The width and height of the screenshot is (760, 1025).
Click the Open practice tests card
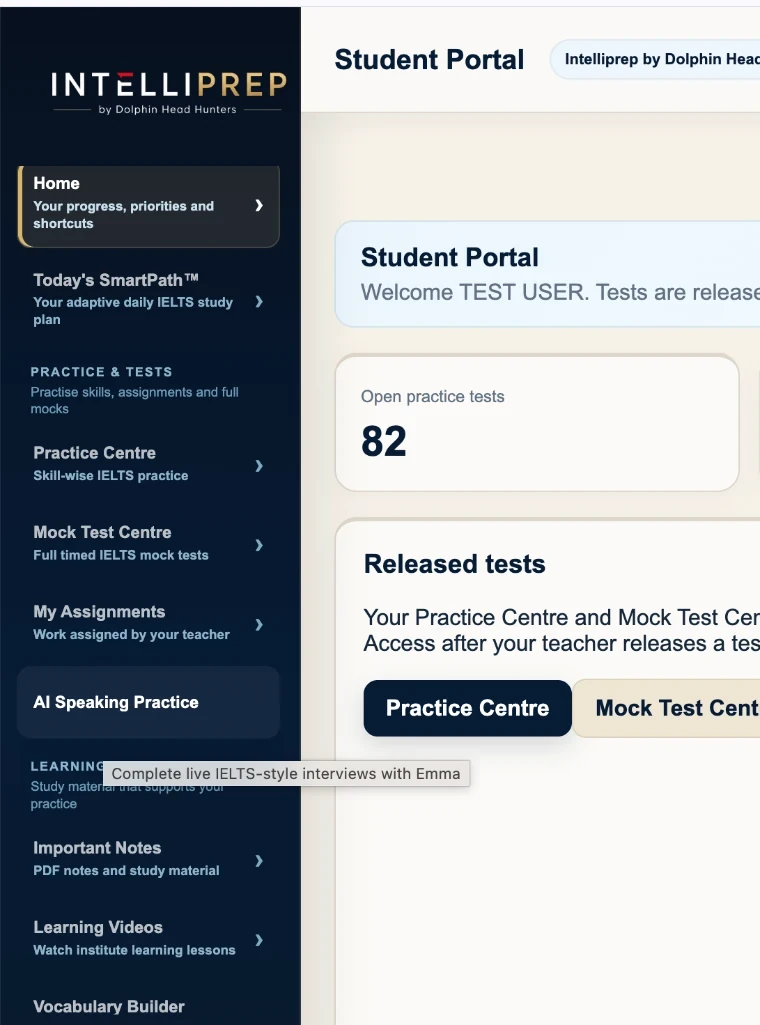pos(537,423)
